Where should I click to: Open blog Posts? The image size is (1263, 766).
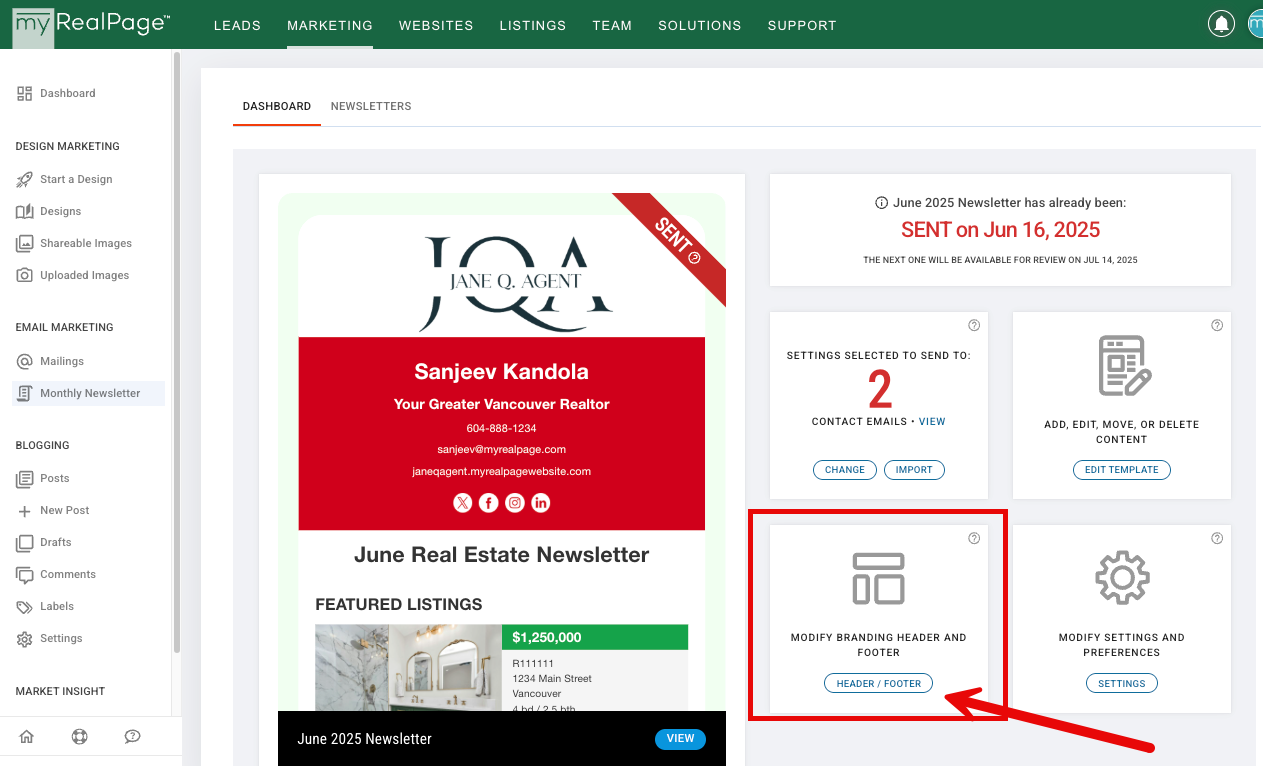coord(55,478)
